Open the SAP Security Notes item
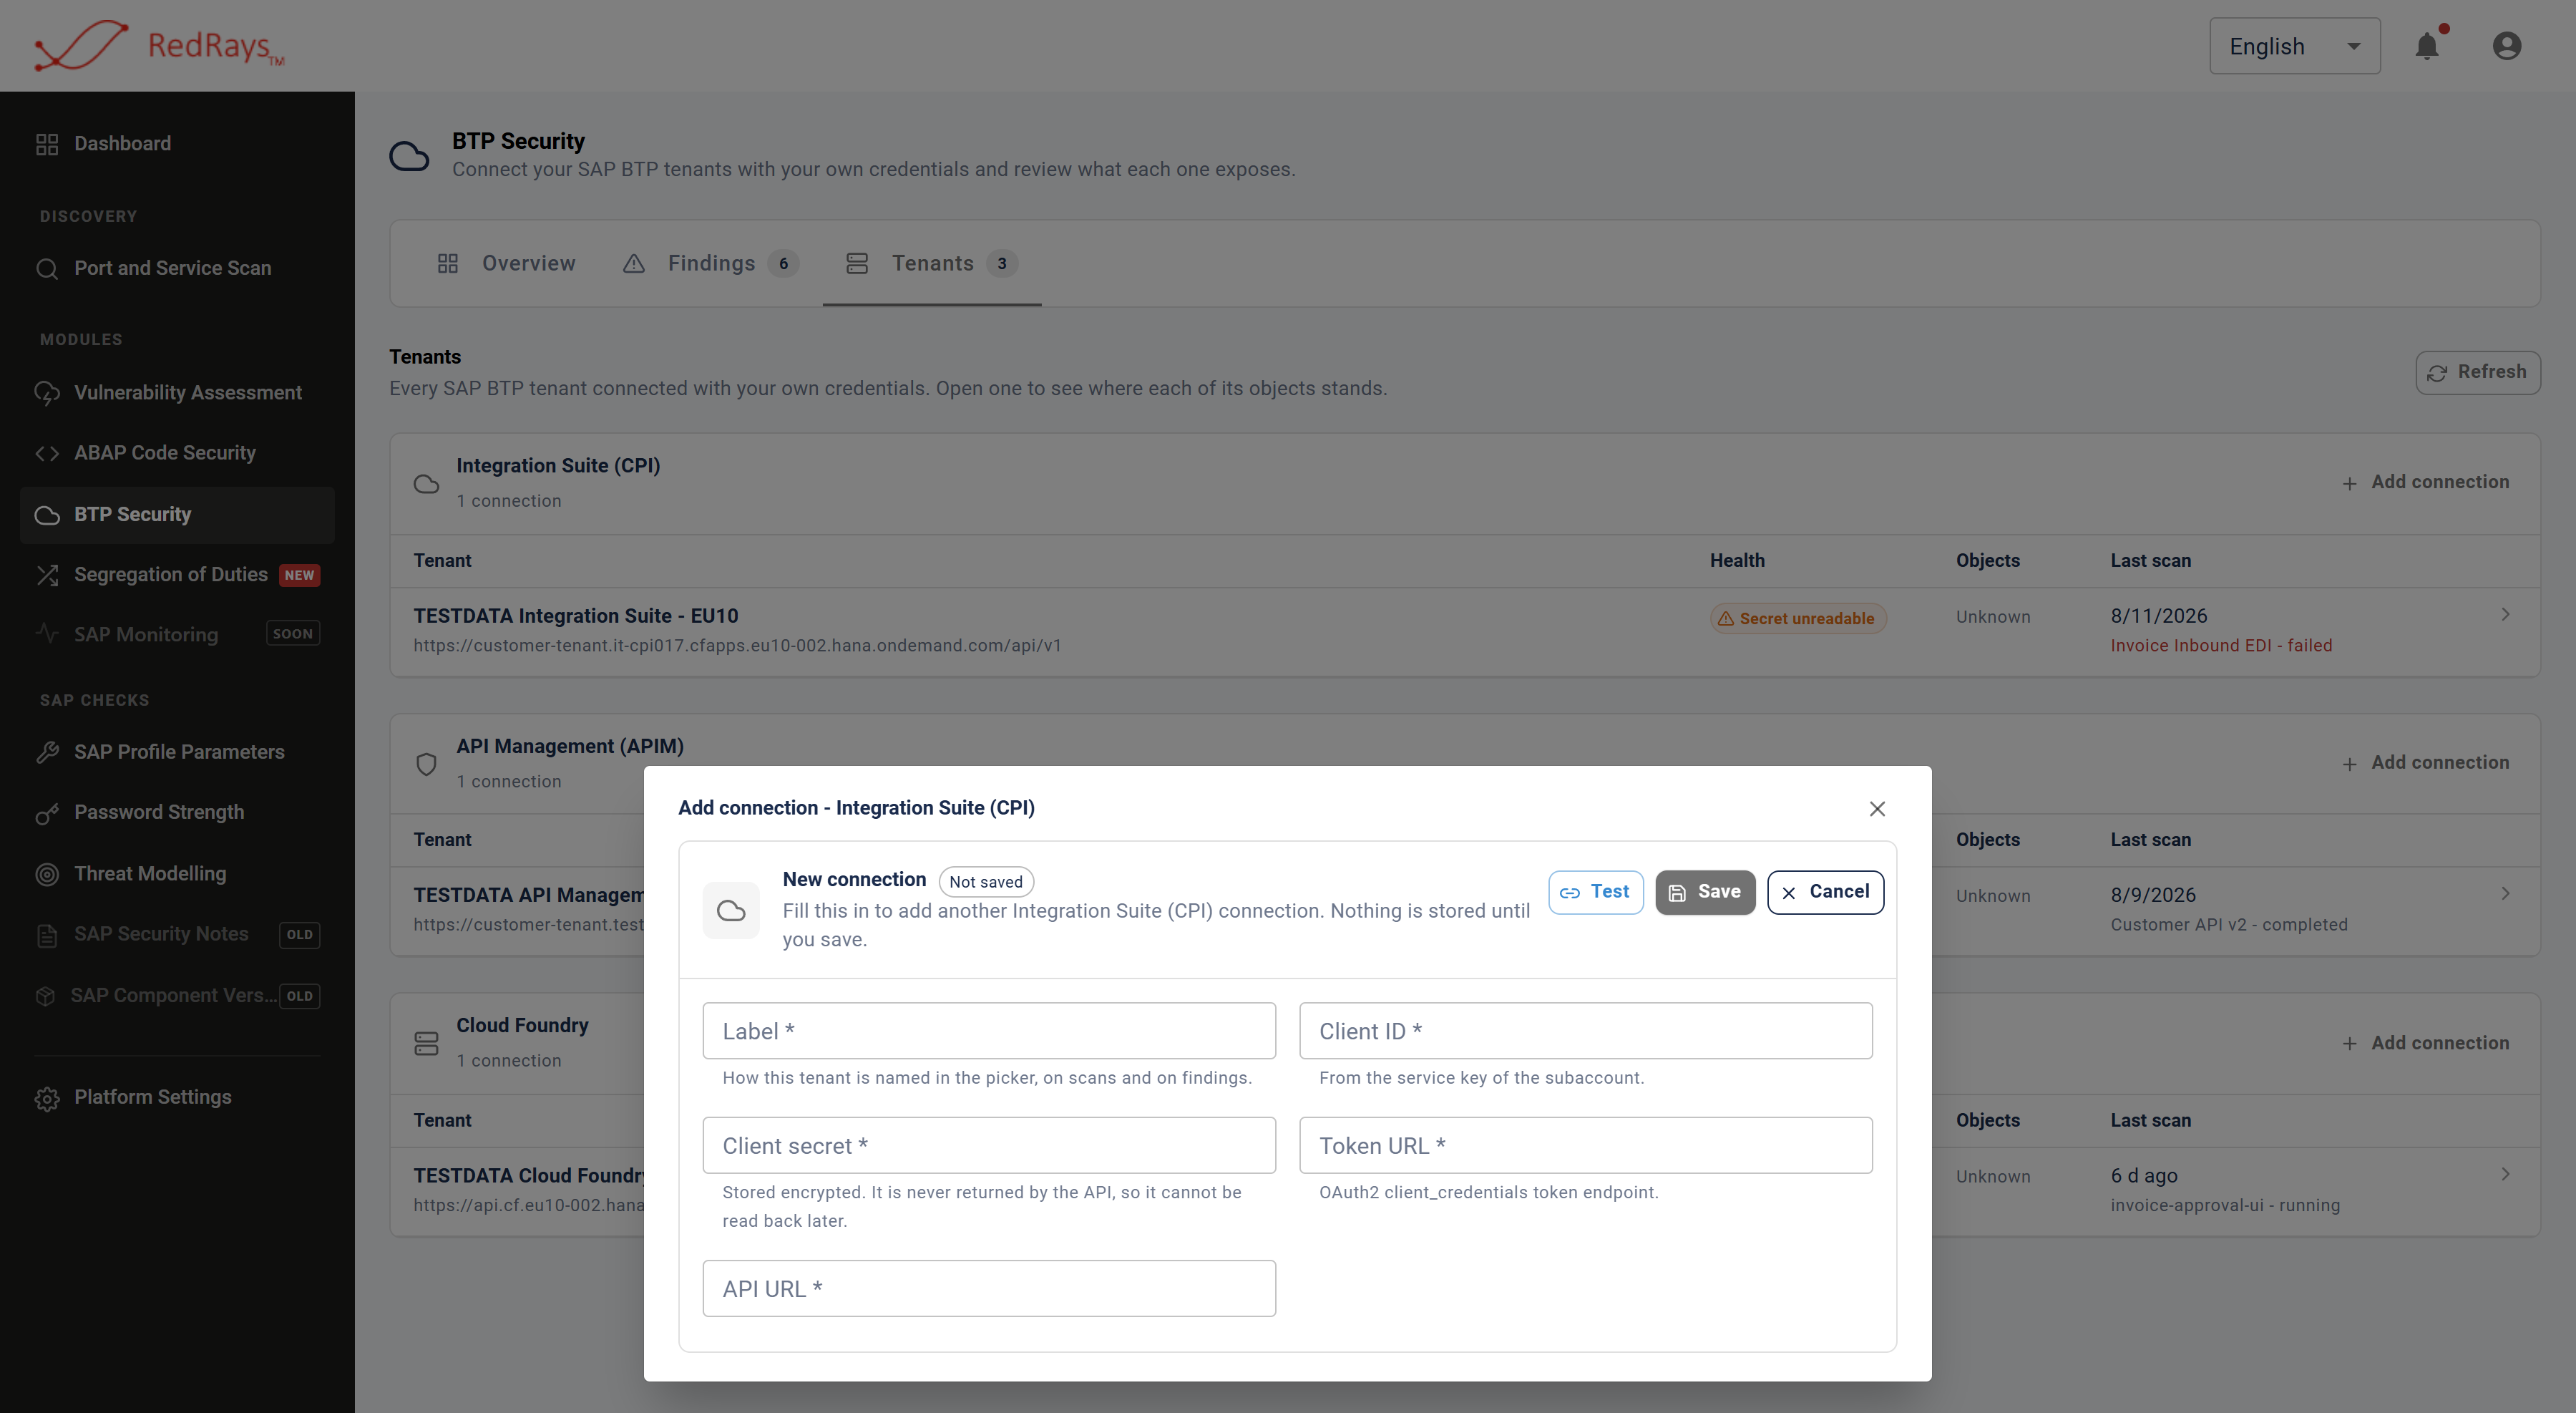This screenshot has width=2576, height=1413. pyautogui.click(x=177, y=934)
